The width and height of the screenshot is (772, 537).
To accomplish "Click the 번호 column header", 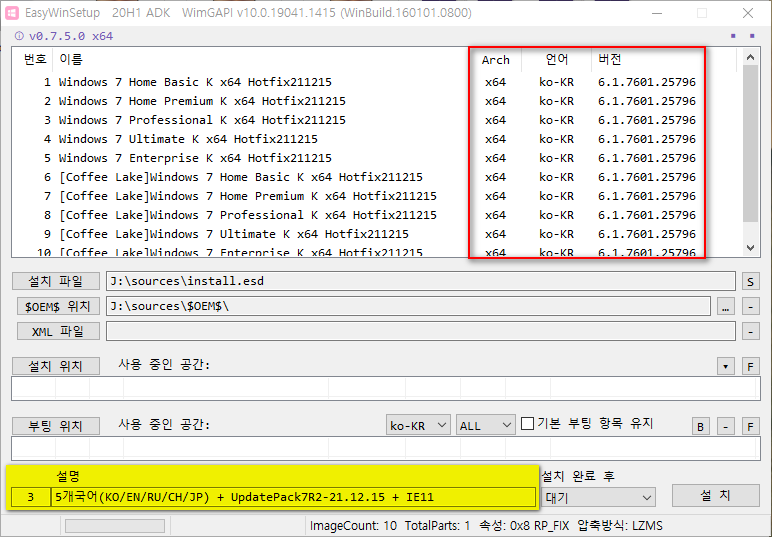I will [x=35, y=59].
